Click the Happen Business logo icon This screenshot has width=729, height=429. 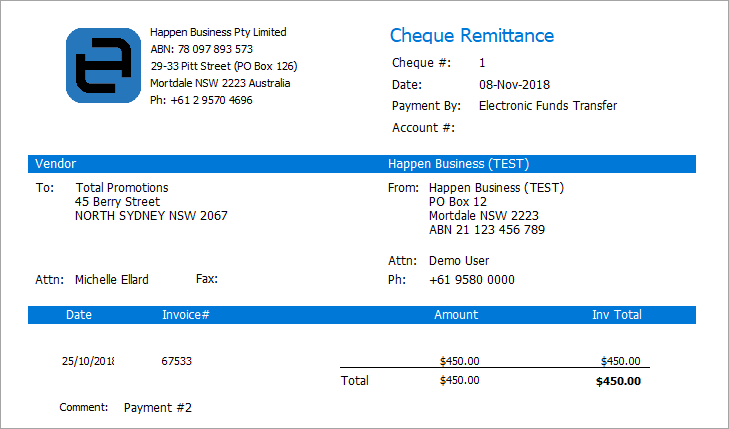(103, 65)
